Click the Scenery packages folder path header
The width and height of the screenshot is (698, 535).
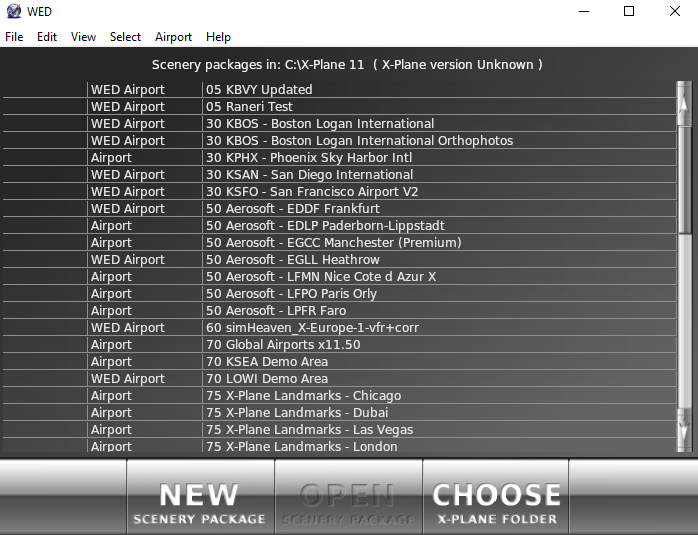(347, 65)
